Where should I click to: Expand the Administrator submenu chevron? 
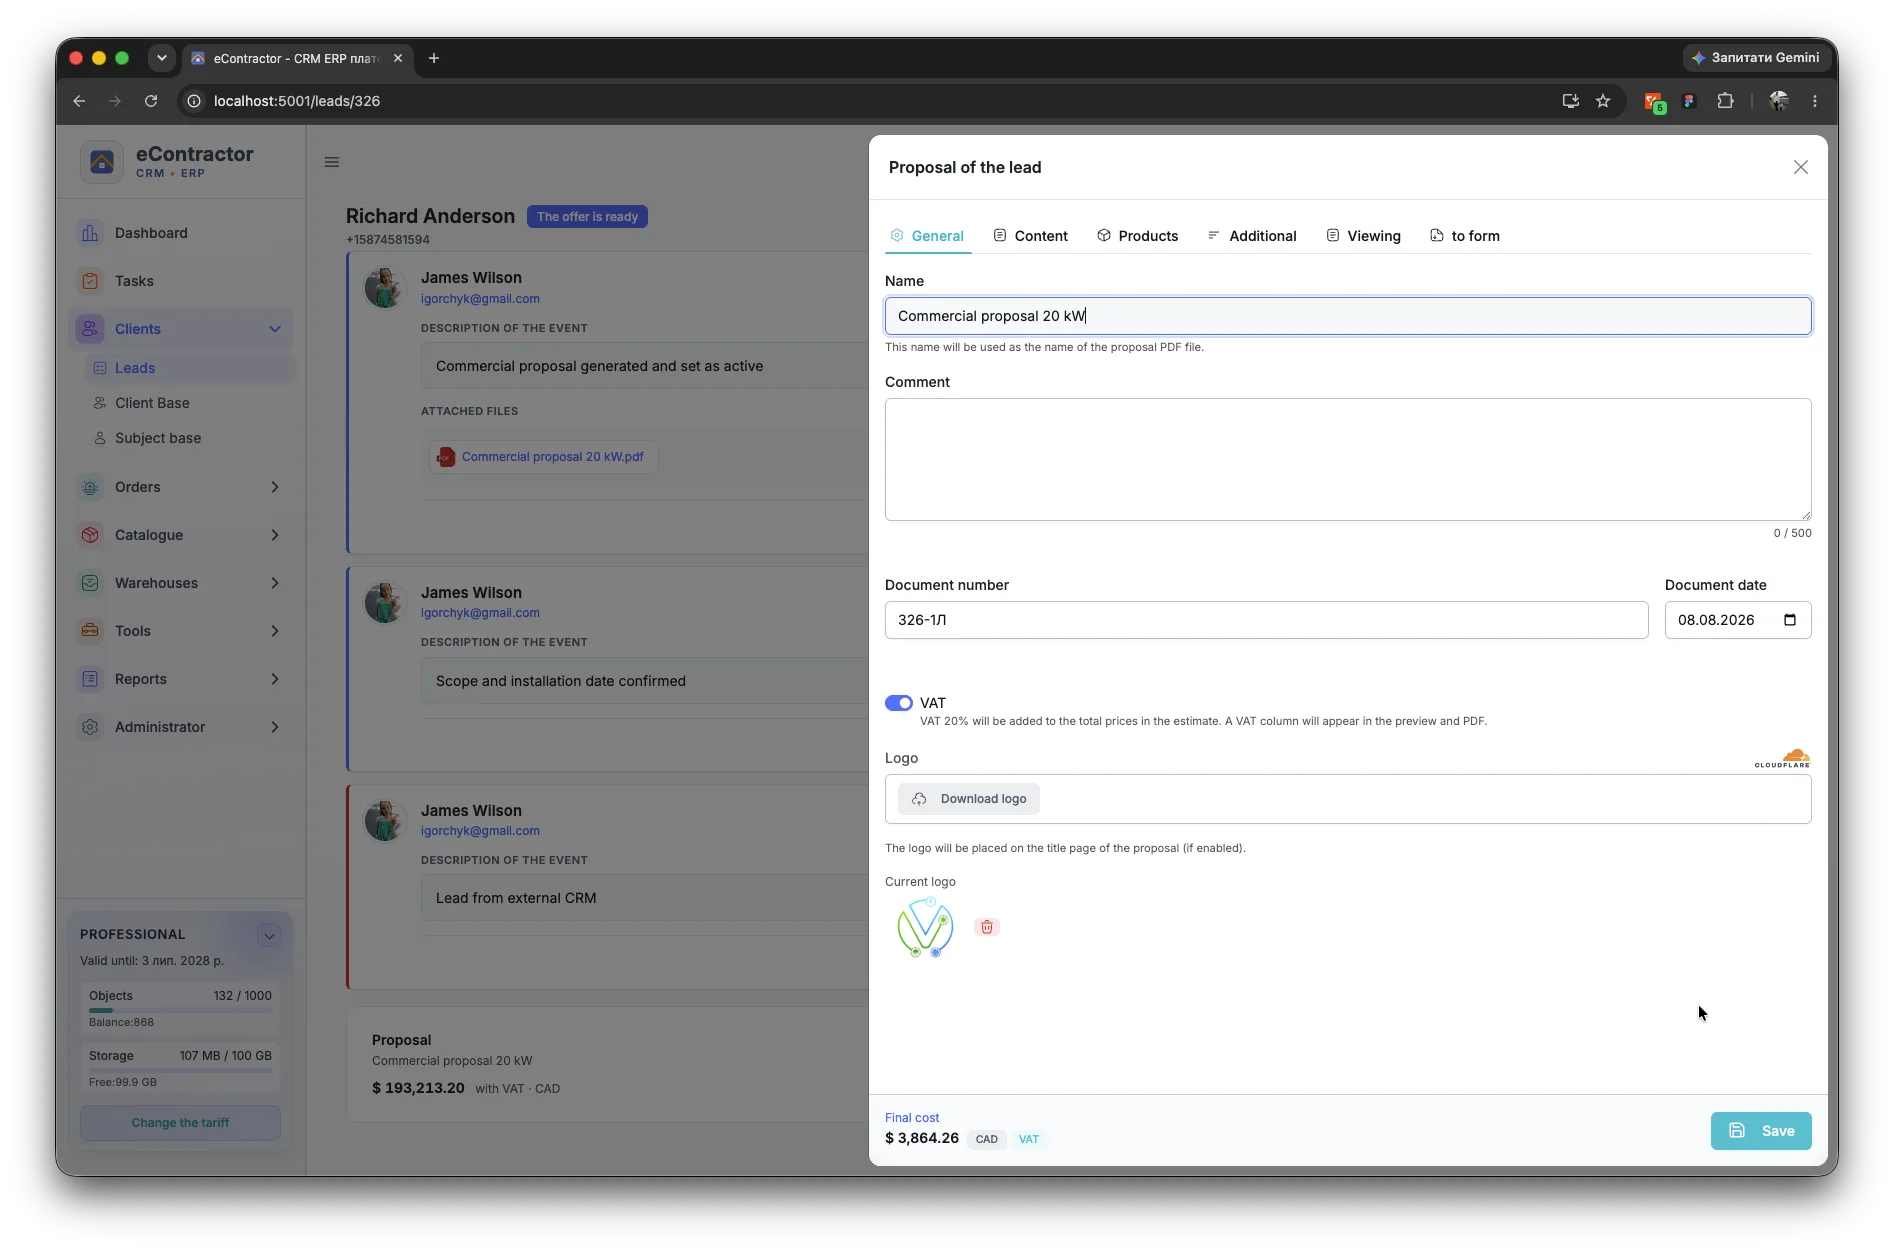(275, 727)
